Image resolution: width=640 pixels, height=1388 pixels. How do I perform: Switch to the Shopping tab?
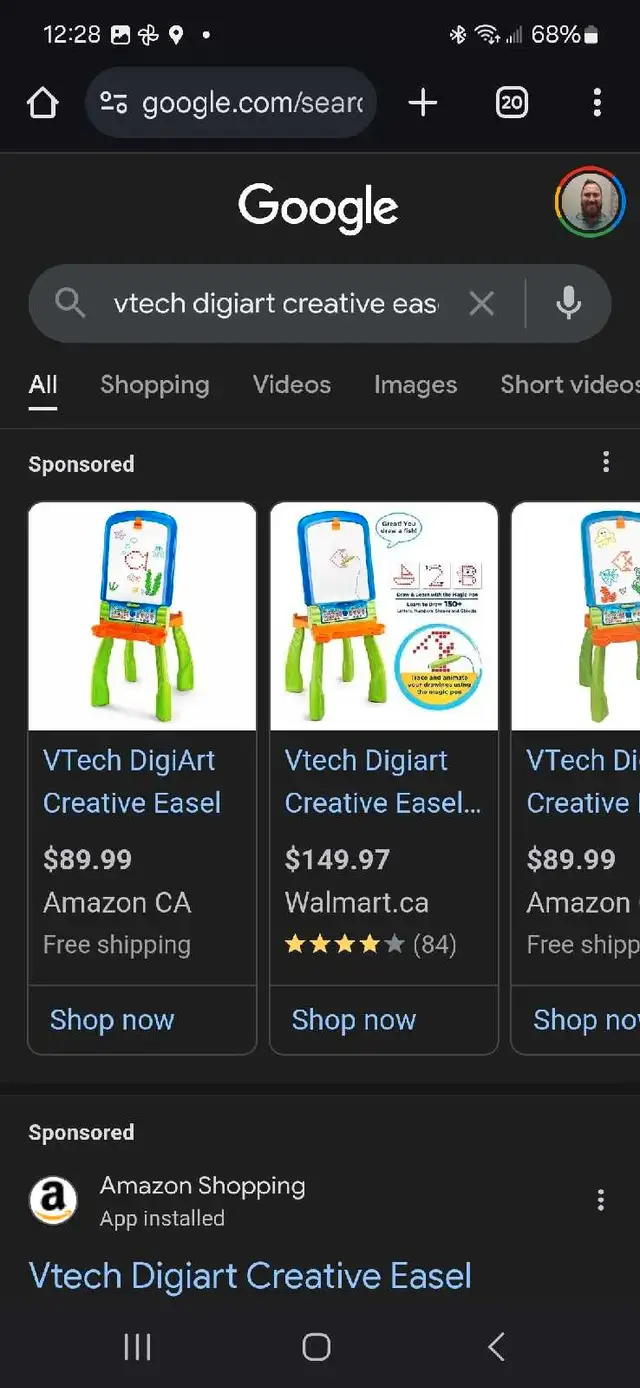155,385
